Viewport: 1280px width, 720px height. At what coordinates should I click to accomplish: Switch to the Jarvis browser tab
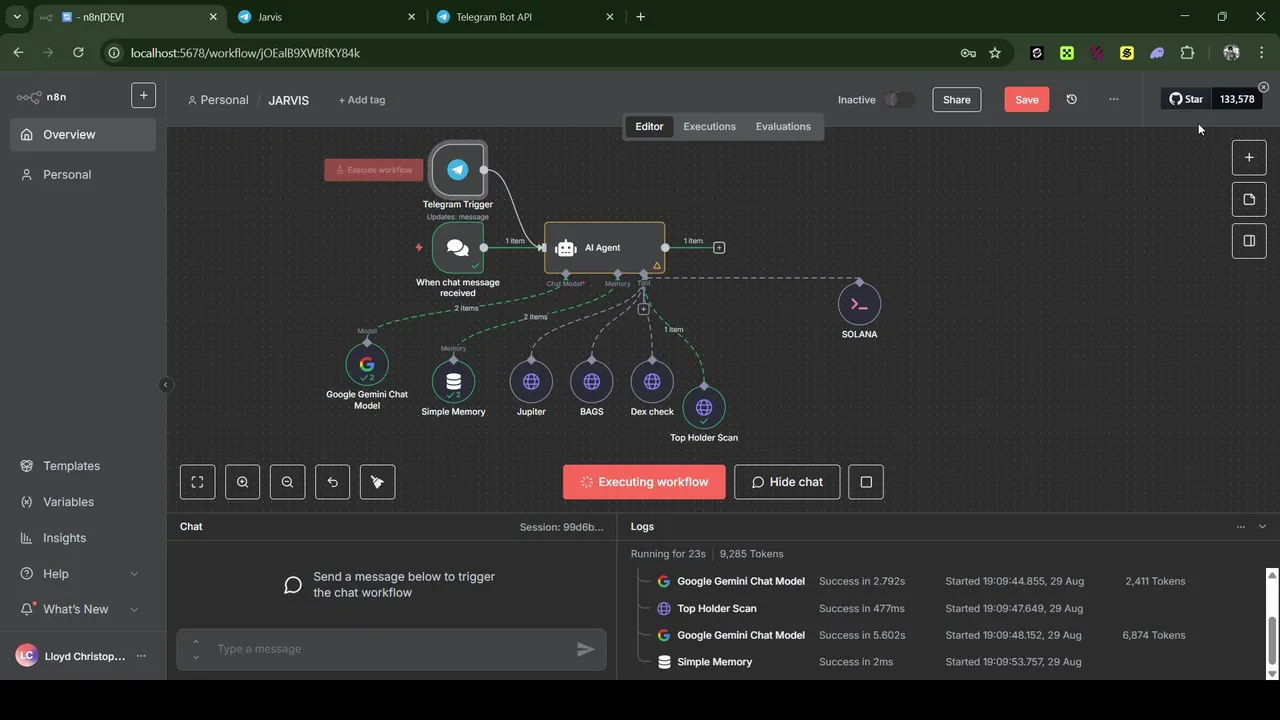coord(328,17)
